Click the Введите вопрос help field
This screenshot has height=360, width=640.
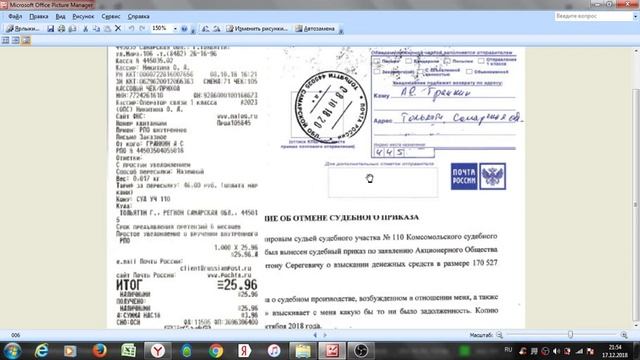(x=593, y=16)
